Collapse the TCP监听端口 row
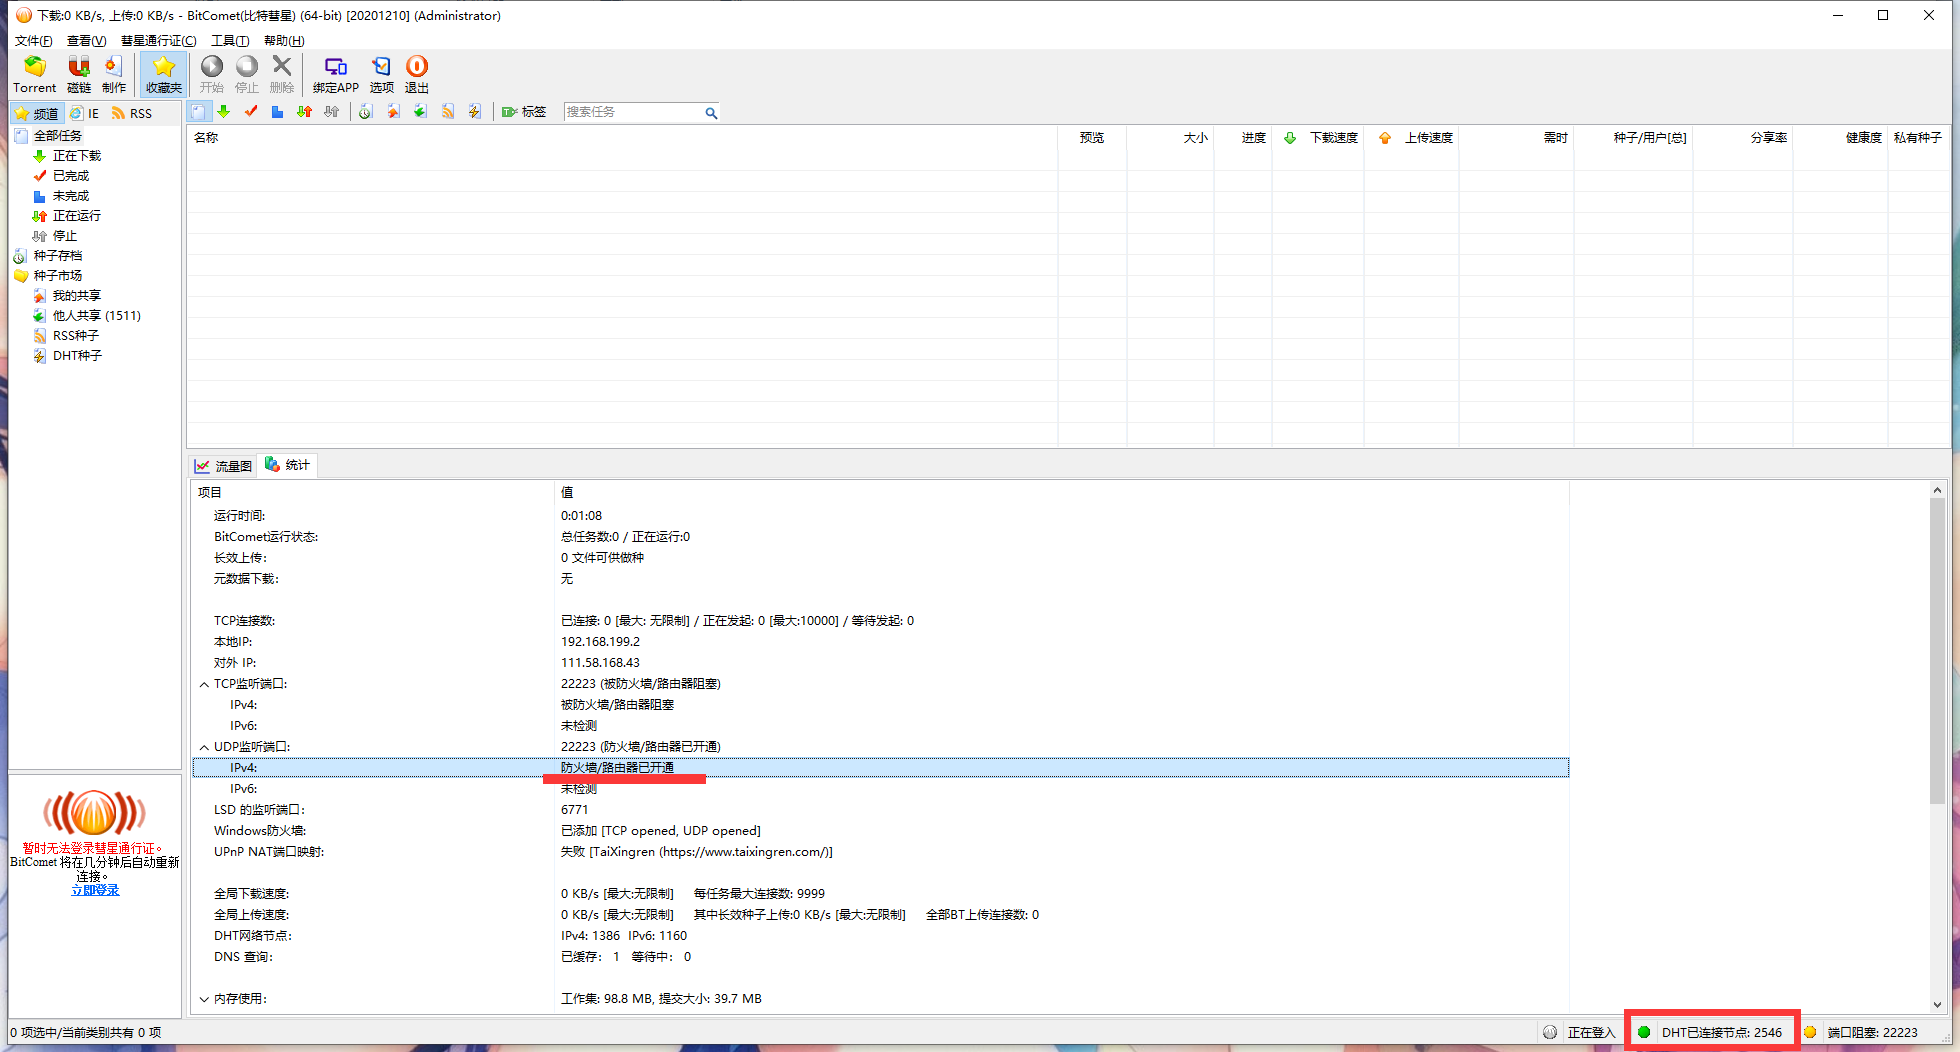 pyautogui.click(x=204, y=684)
